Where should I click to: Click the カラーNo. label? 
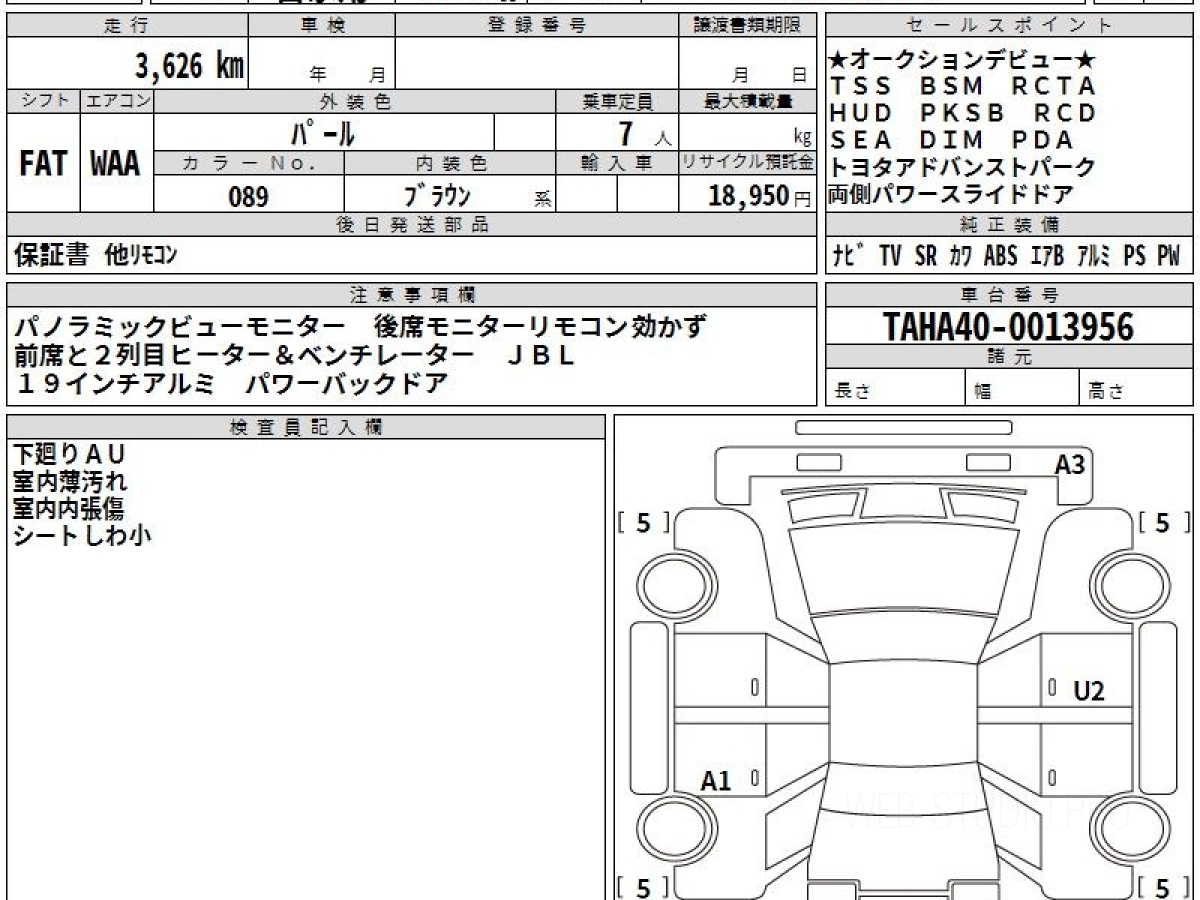tap(249, 163)
